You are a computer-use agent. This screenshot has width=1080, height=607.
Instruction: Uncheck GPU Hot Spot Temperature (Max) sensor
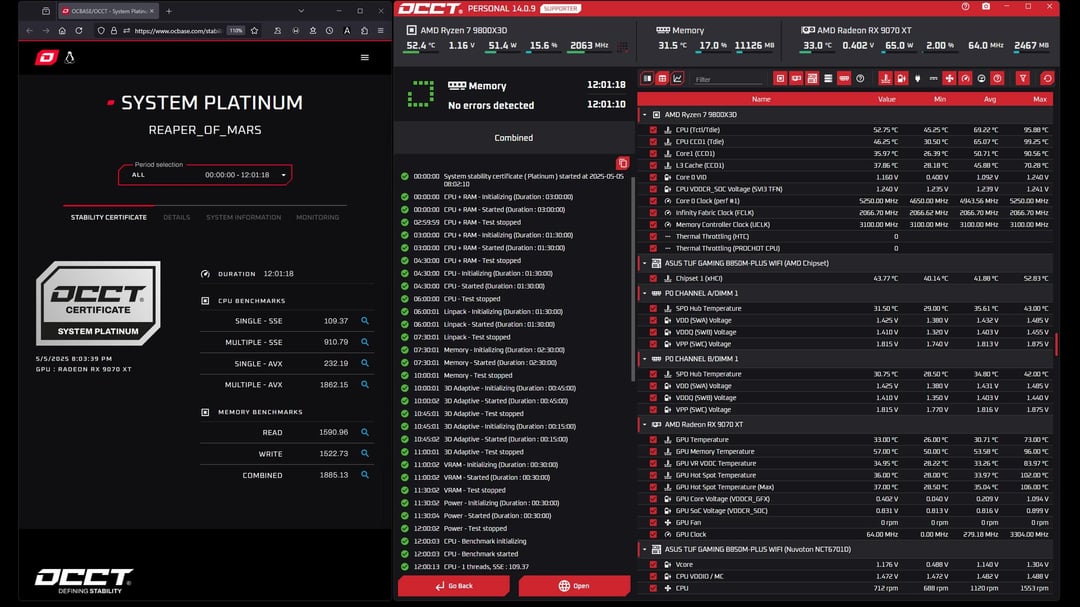click(x=653, y=487)
